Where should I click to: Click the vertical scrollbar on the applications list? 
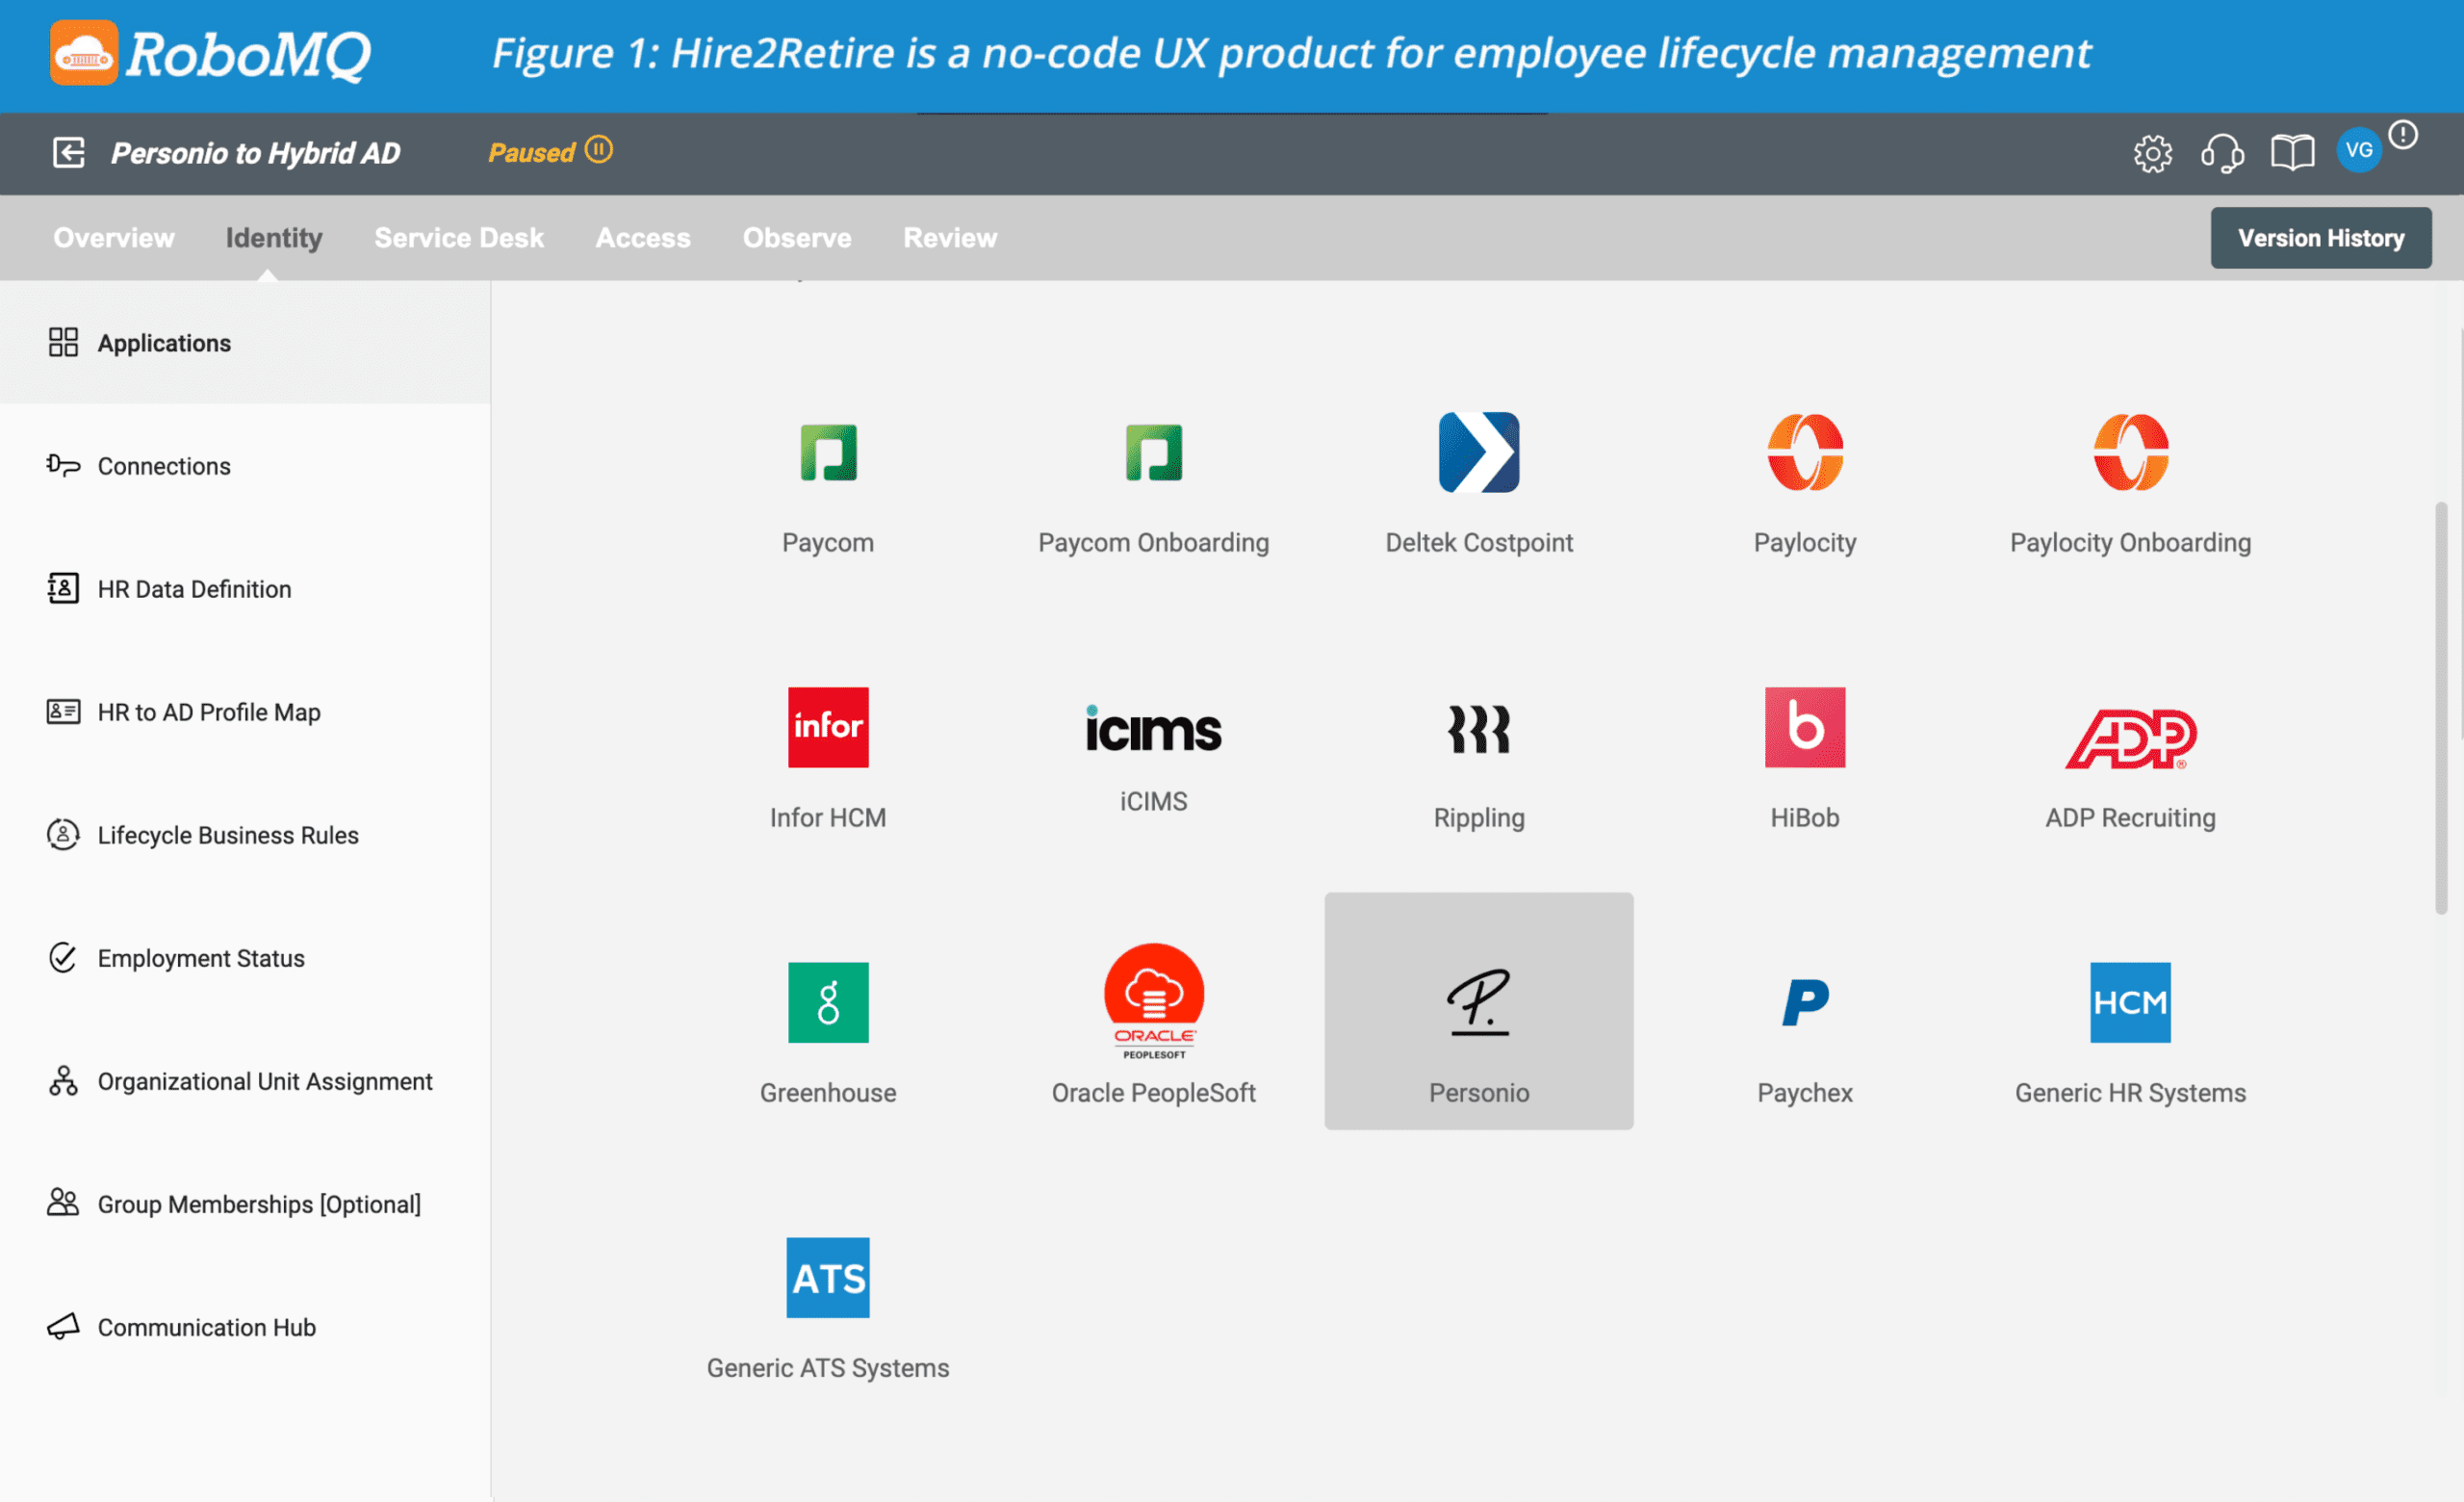2440,707
